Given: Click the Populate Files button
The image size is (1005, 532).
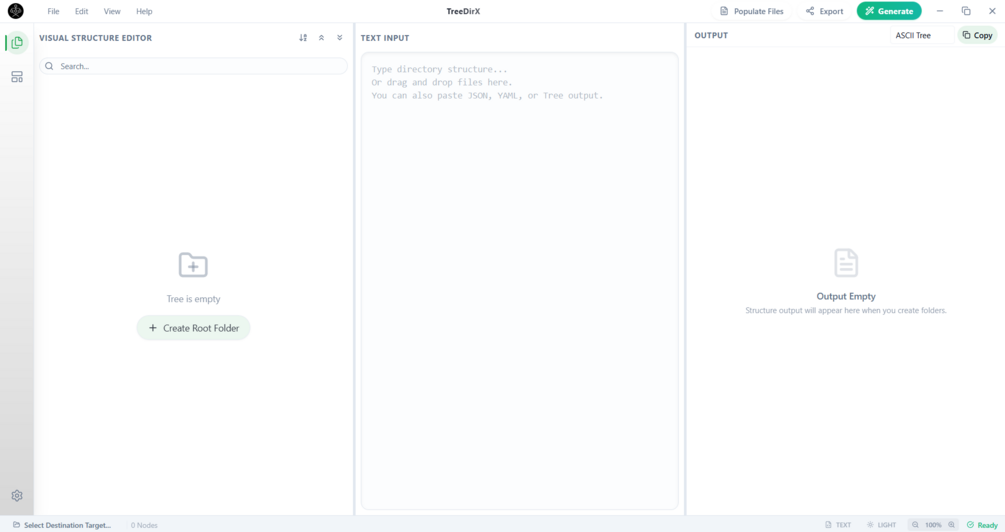Looking at the screenshot, I should point(751,11).
